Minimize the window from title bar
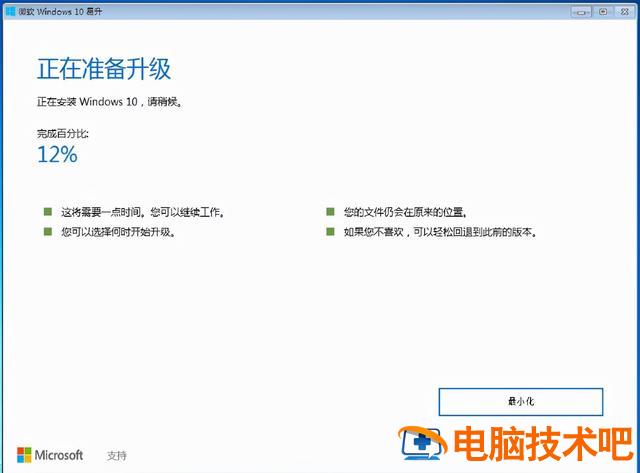 click(581, 12)
